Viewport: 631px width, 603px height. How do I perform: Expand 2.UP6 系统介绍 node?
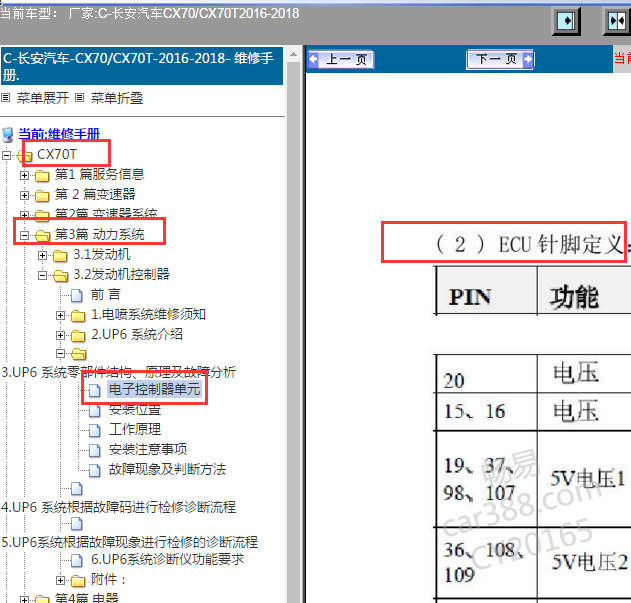click(x=60, y=335)
